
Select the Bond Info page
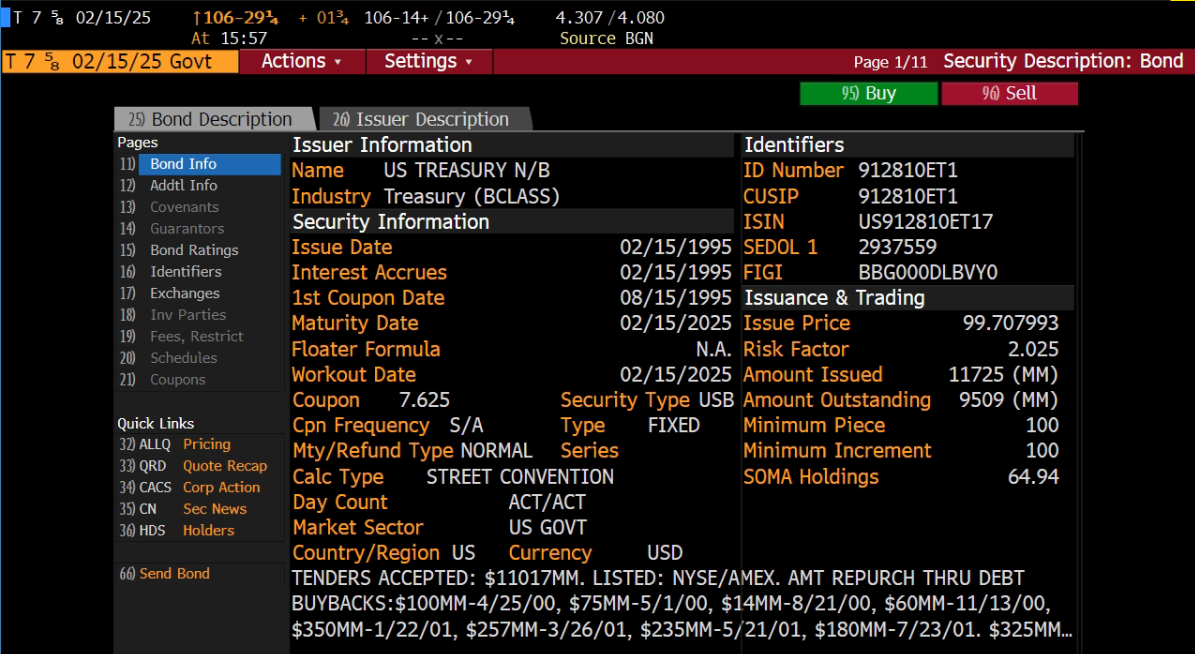[209, 164]
